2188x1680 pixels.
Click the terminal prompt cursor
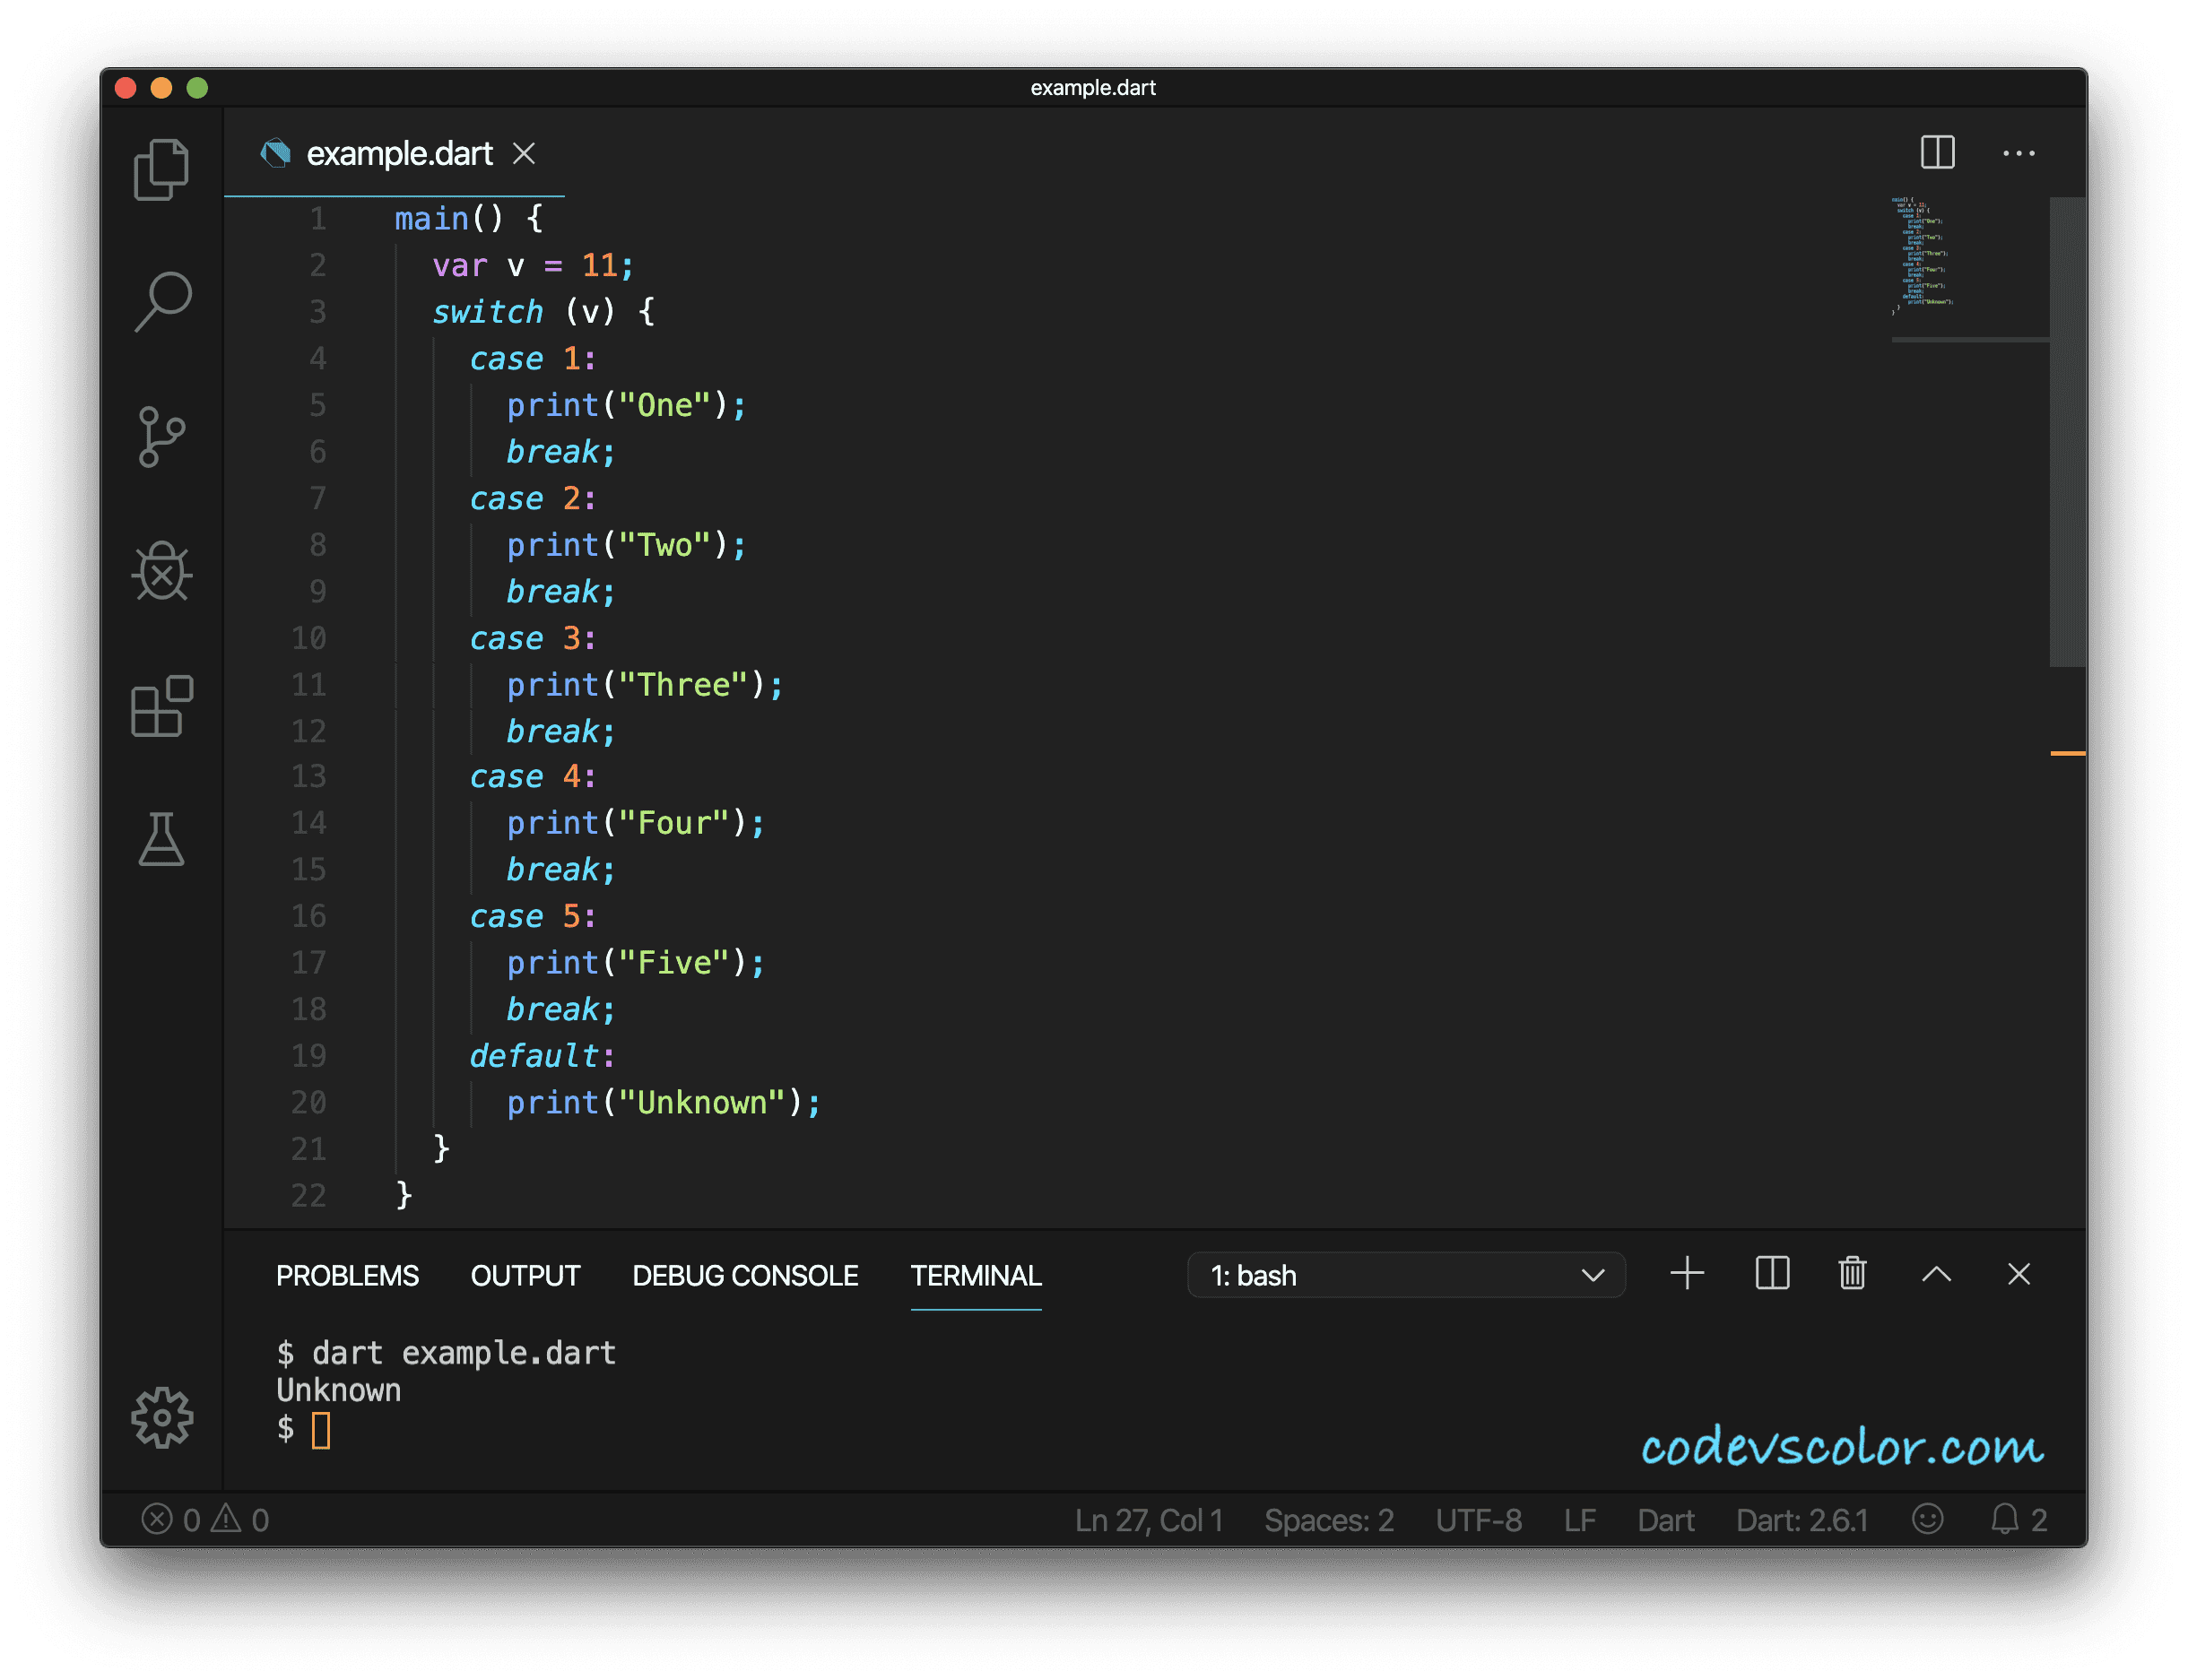click(x=320, y=1430)
